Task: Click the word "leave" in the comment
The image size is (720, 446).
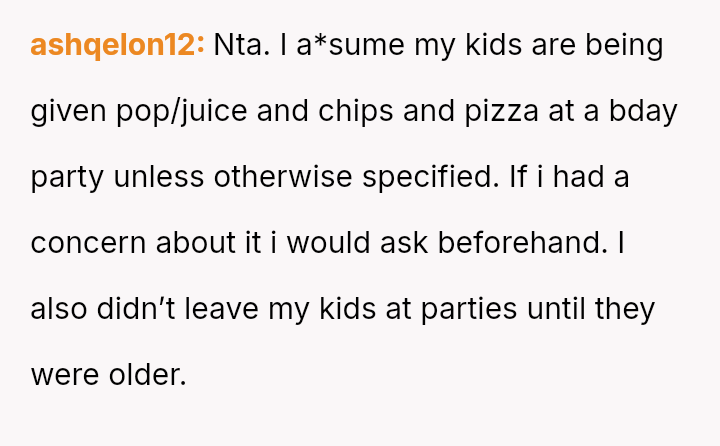Action: tap(222, 309)
